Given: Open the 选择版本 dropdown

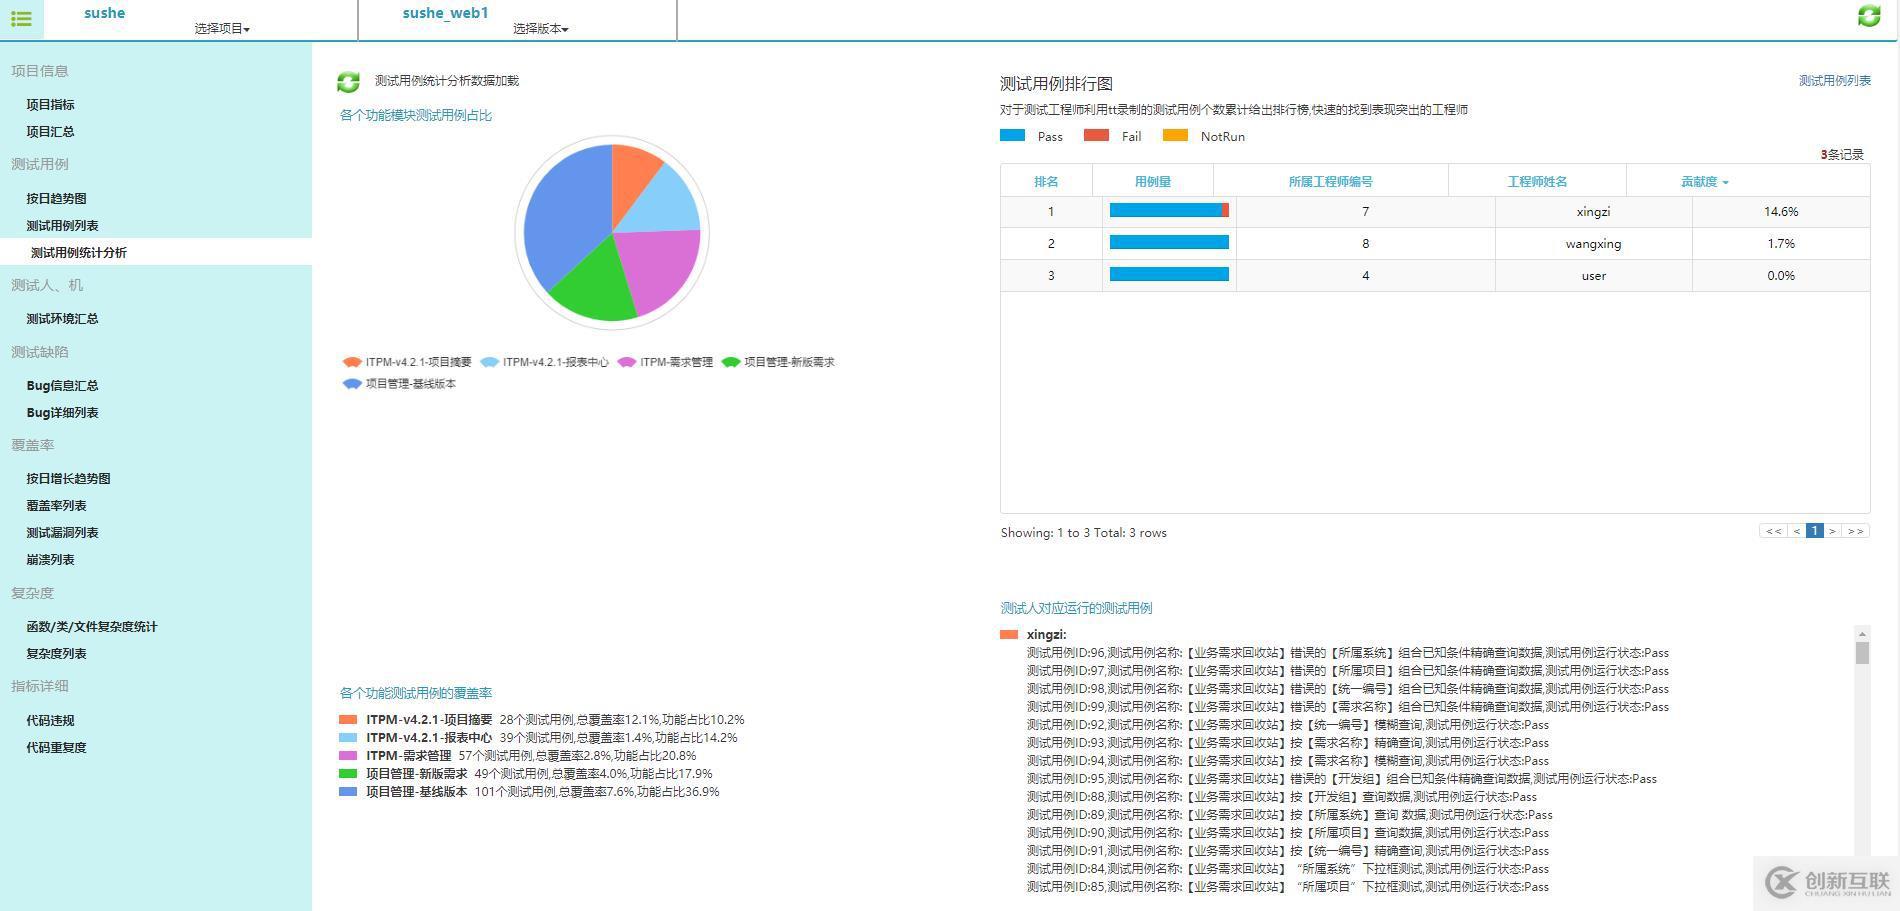Looking at the screenshot, I should (539, 29).
